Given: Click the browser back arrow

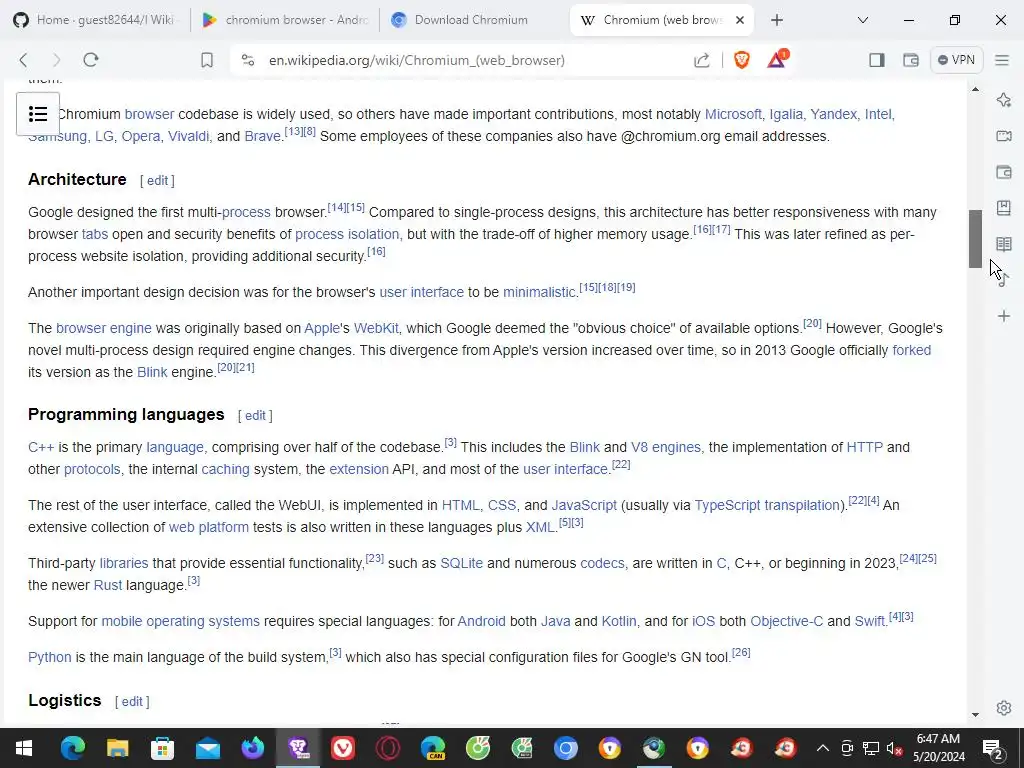Looking at the screenshot, I should click(24, 60).
